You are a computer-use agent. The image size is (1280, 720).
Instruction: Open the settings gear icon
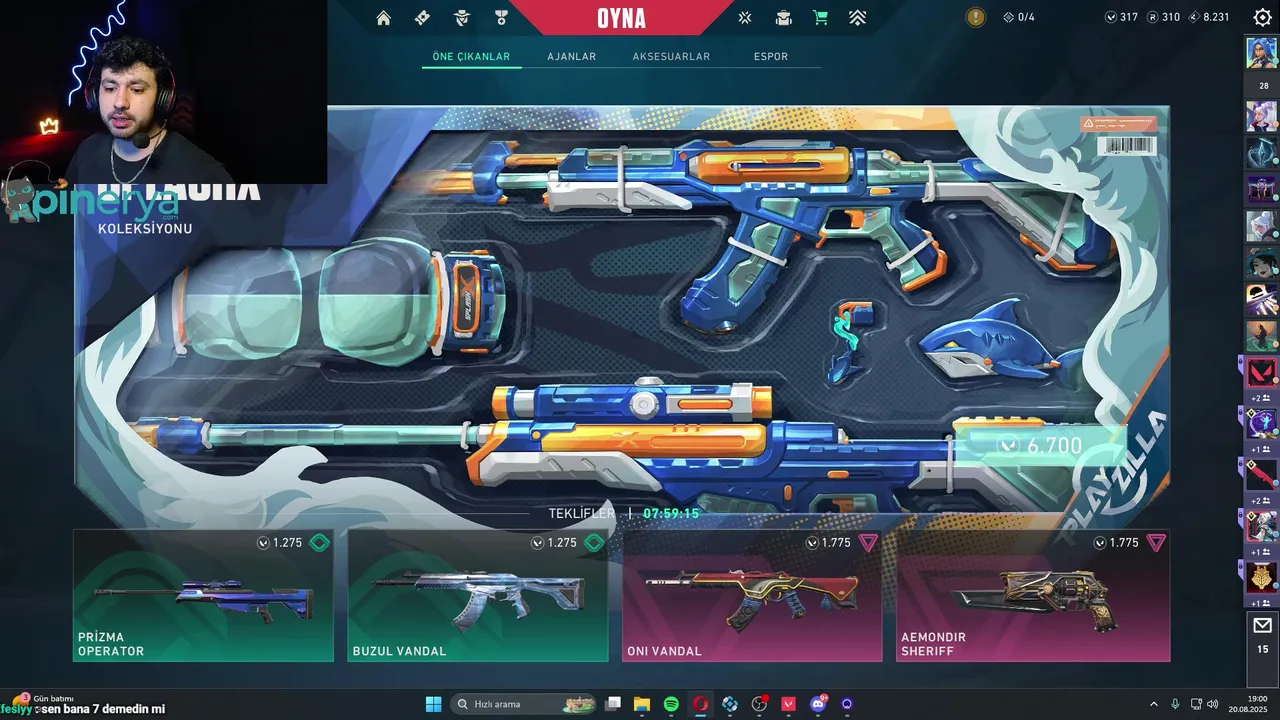click(x=1262, y=17)
